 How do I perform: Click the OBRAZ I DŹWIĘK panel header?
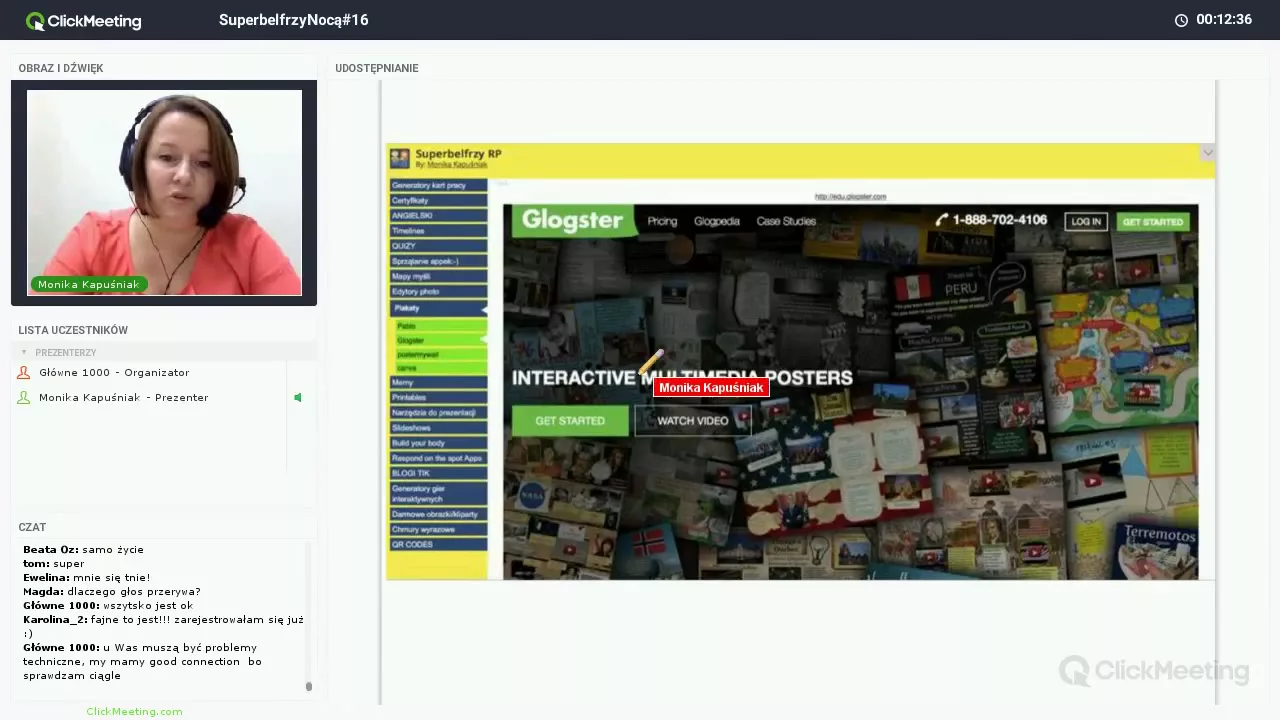pos(61,68)
